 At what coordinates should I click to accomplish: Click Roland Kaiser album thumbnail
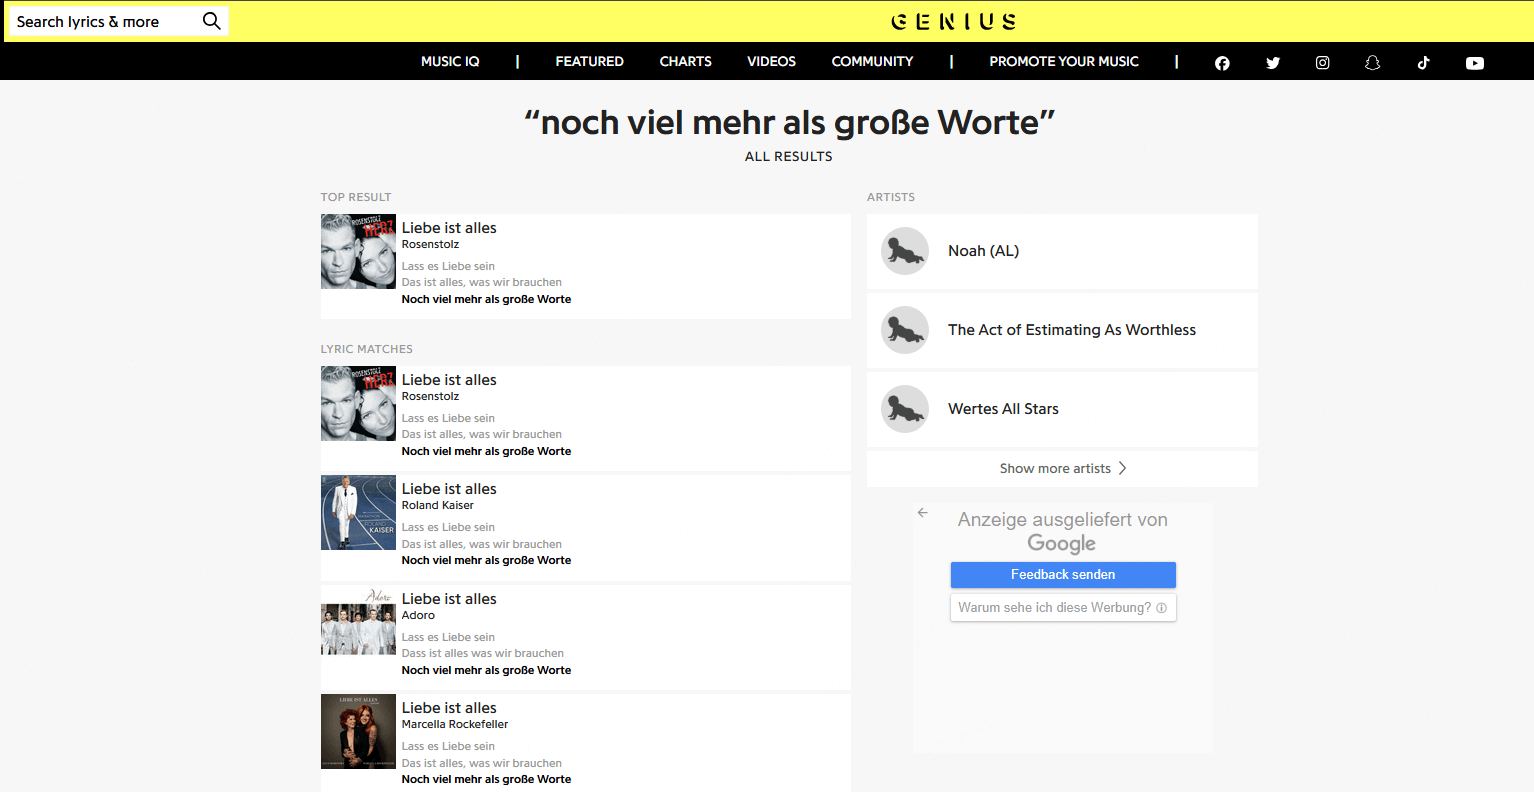(358, 512)
